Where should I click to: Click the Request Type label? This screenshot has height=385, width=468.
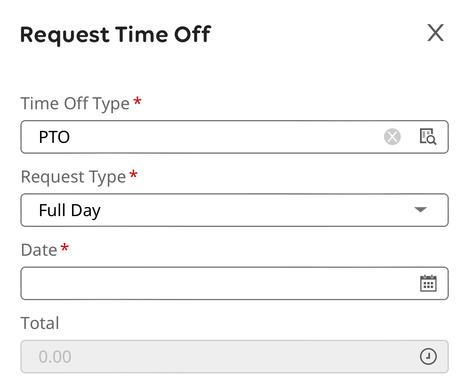click(73, 177)
